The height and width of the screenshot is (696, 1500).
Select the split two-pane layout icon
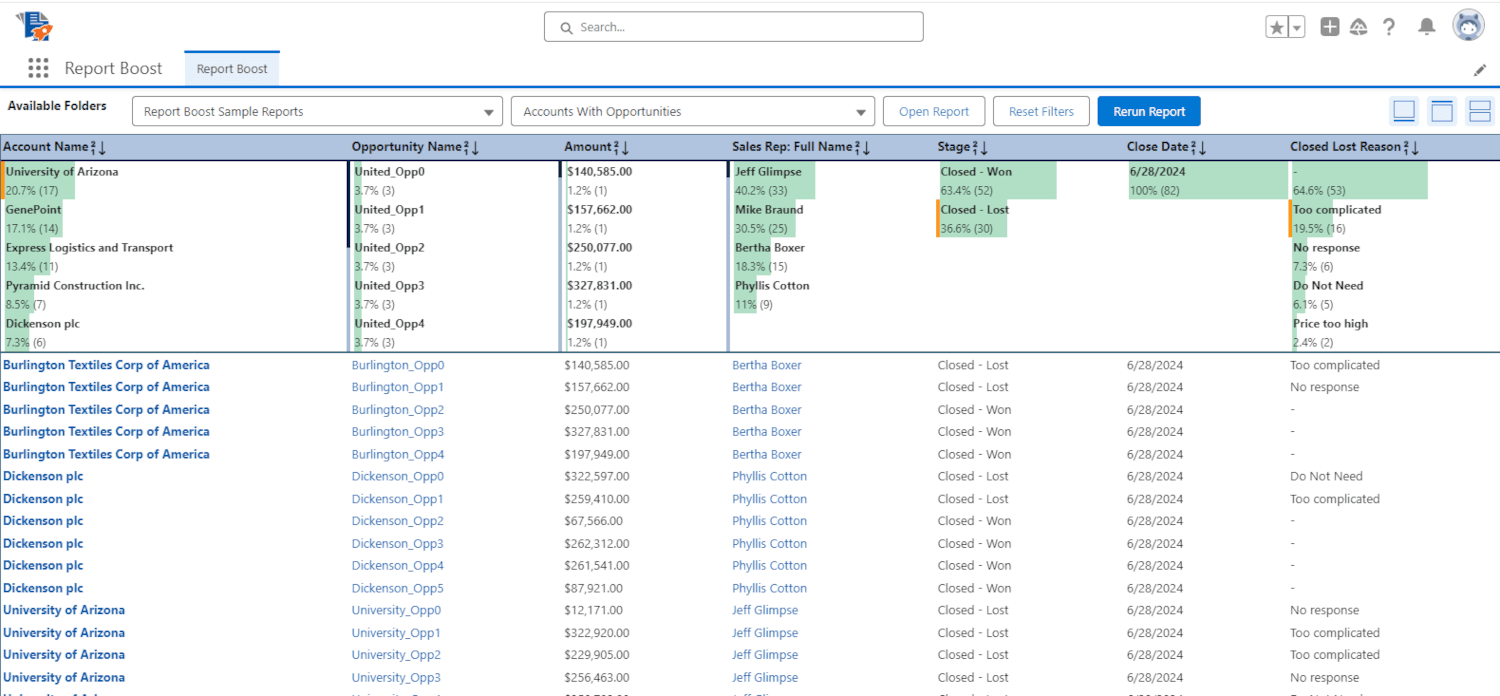pyautogui.click(x=1480, y=111)
